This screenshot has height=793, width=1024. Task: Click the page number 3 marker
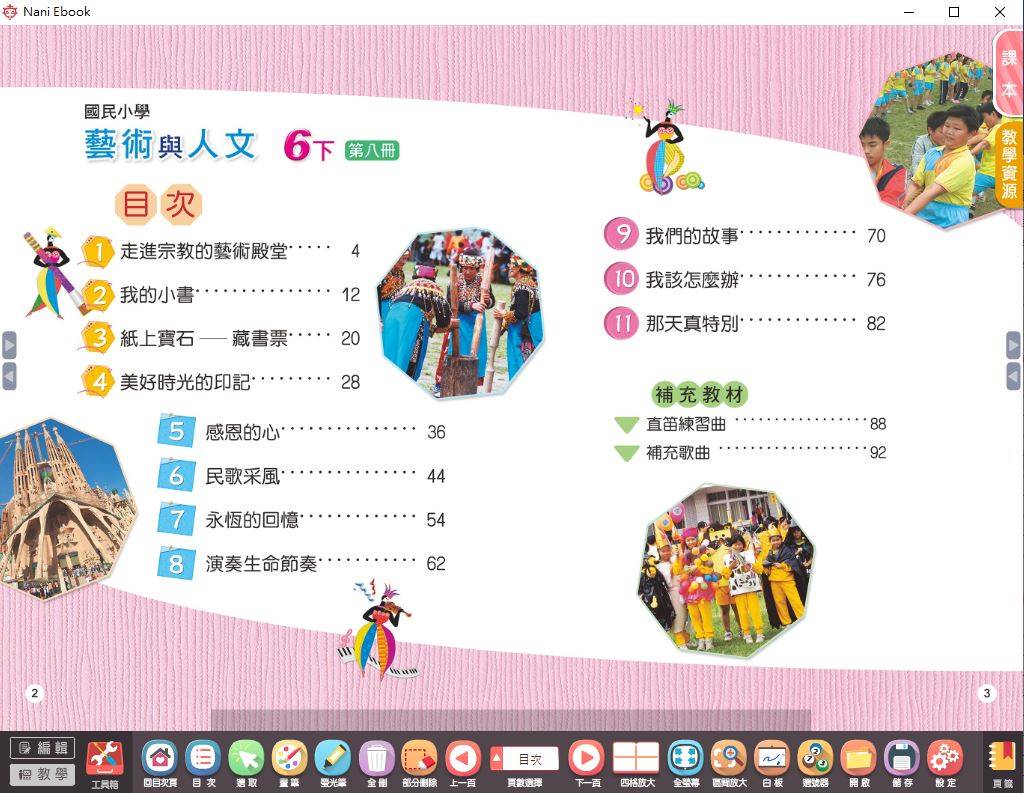(986, 693)
